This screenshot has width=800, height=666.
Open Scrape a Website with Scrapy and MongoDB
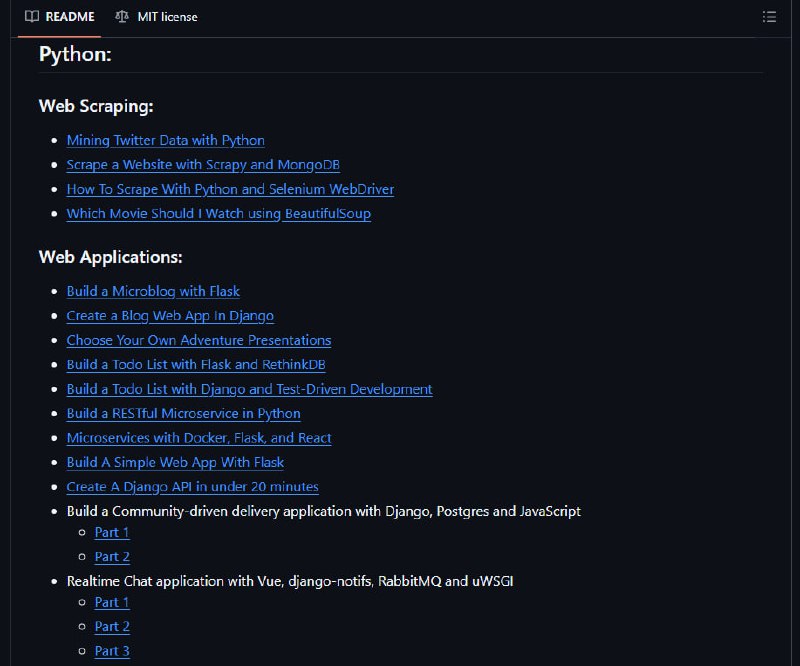[203, 165]
